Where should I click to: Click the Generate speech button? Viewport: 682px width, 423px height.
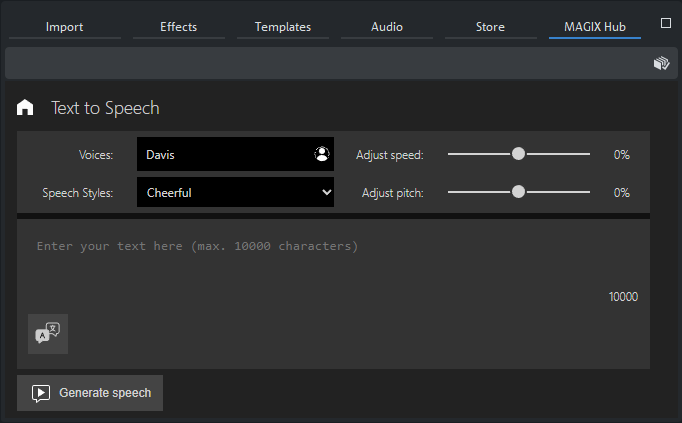[x=90, y=393]
